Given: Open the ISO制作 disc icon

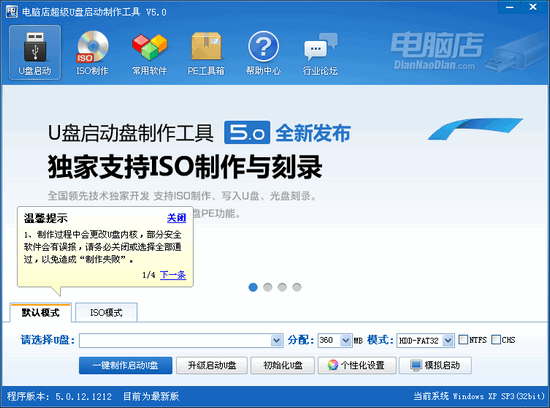Looking at the screenshot, I should pyautogui.click(x=92, y=53).
